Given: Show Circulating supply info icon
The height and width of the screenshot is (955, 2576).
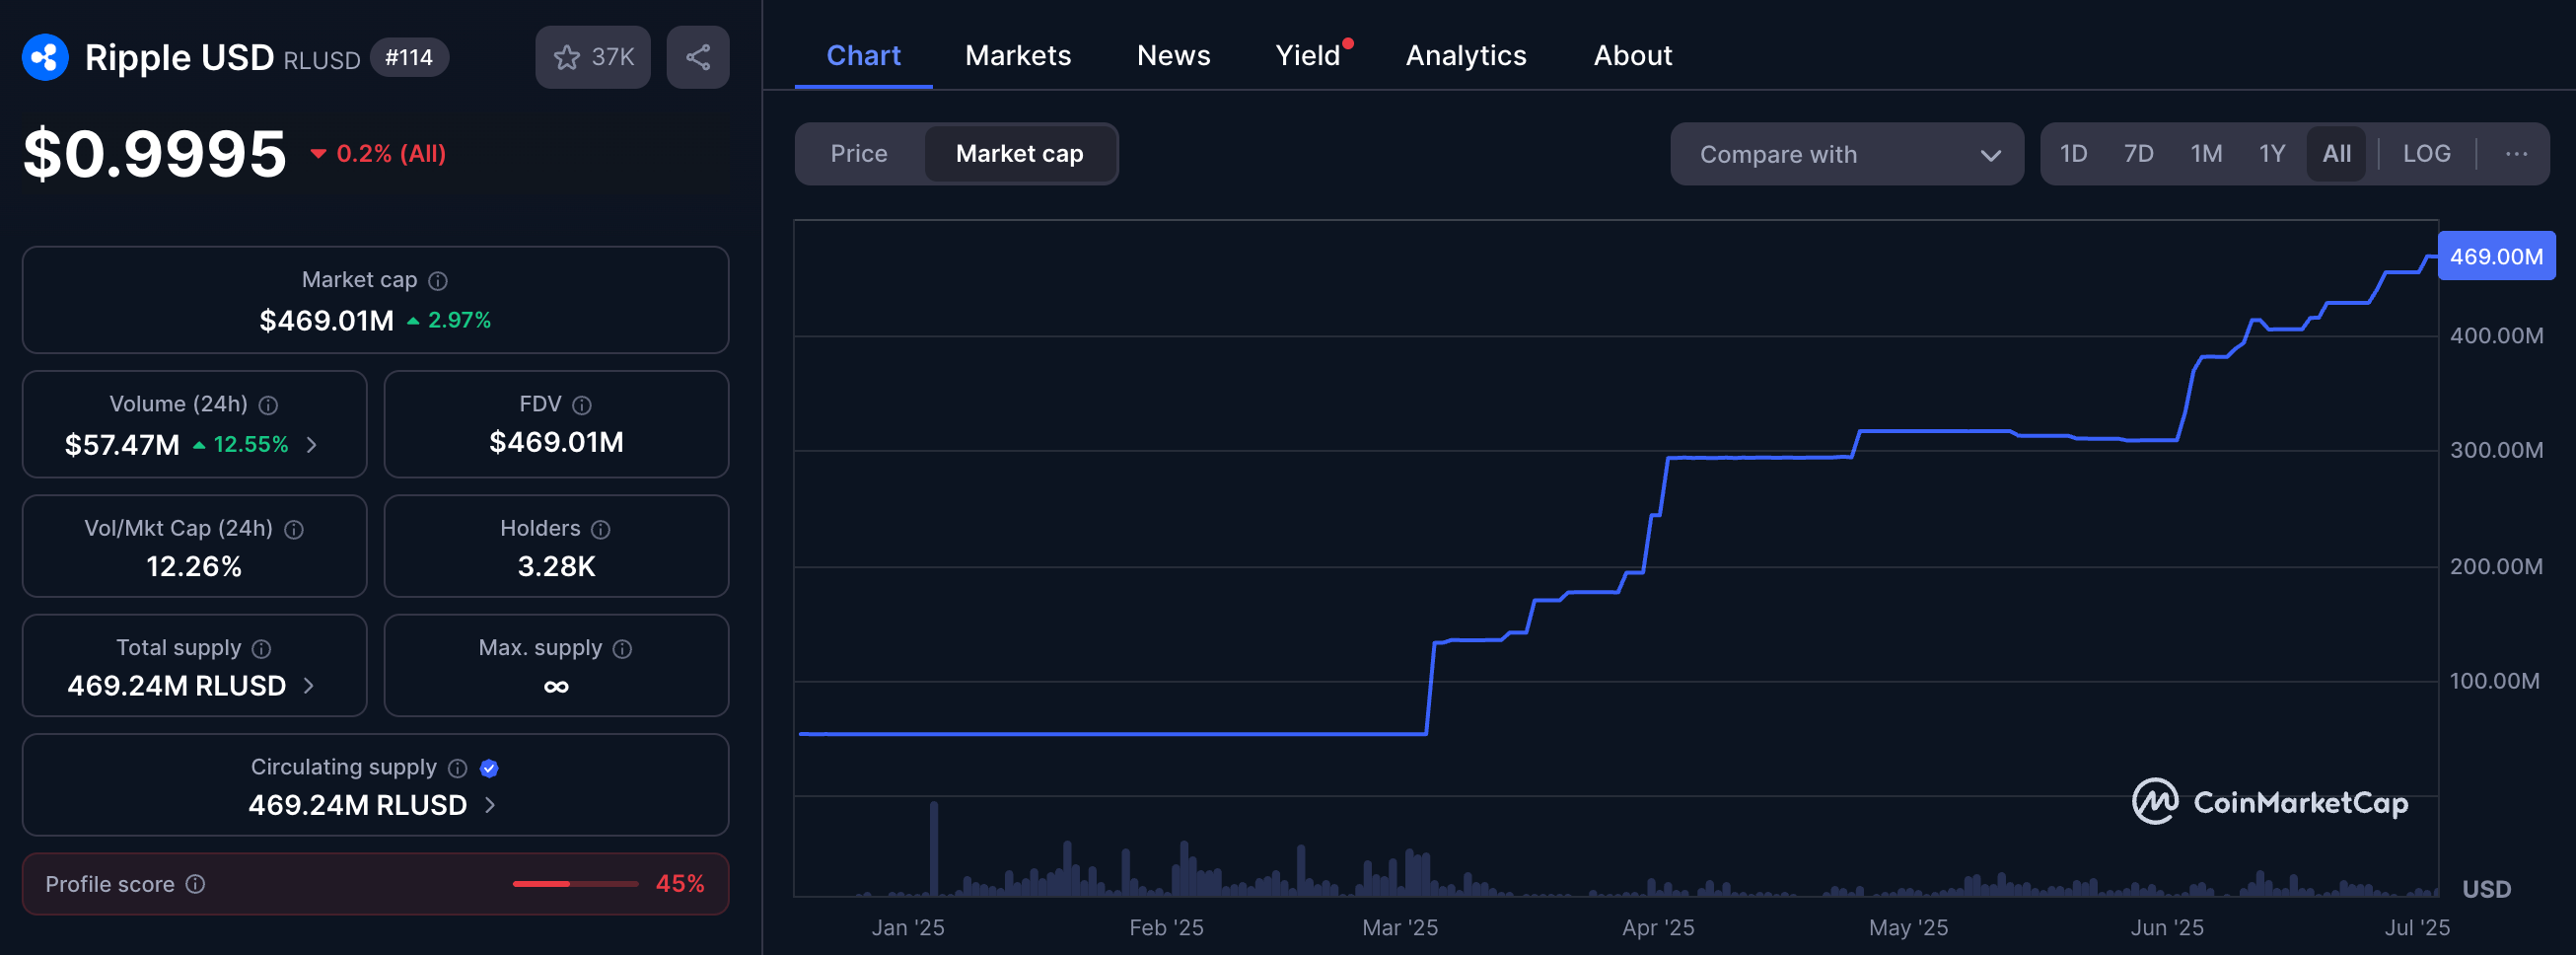Looking at the screenshot, I should (x=458, y=768).
